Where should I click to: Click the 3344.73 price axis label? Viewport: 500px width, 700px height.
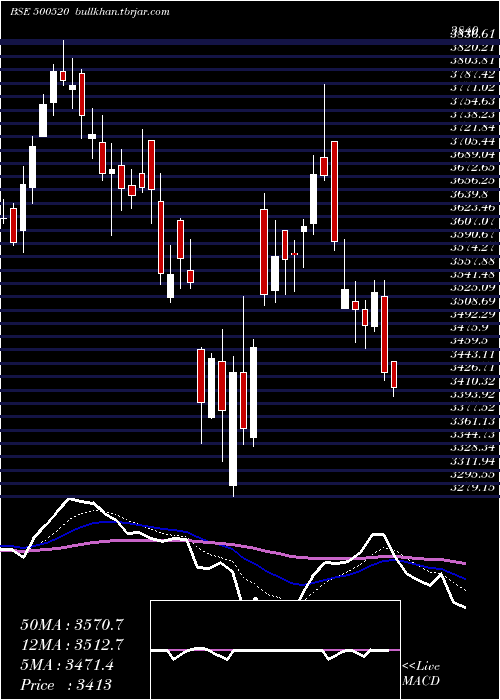[472, 434]
